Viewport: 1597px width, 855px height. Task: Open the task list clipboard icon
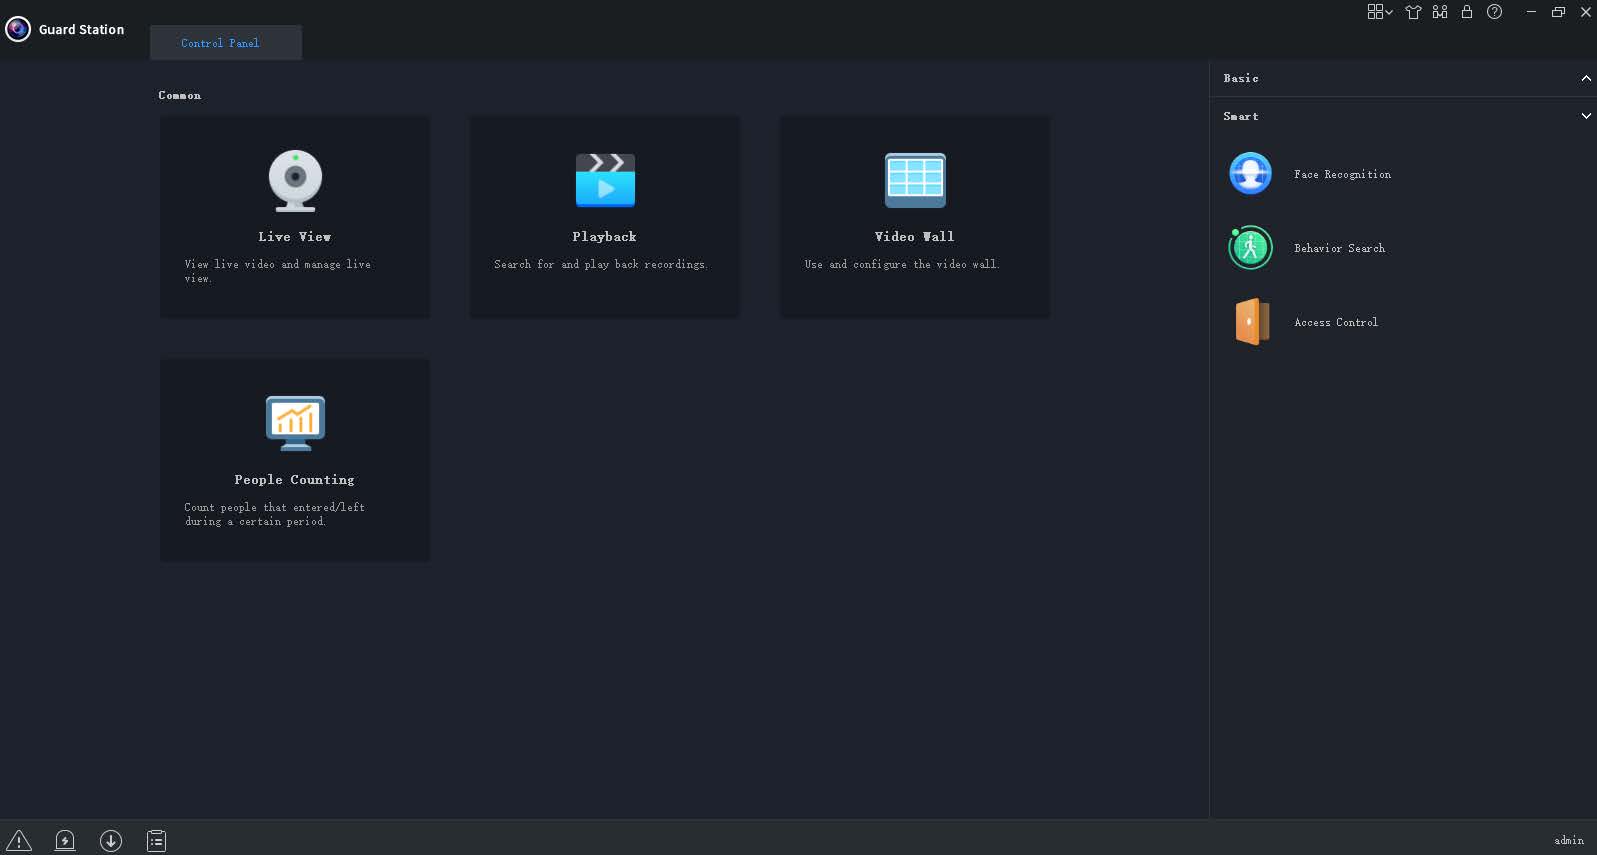coord(157,840)
